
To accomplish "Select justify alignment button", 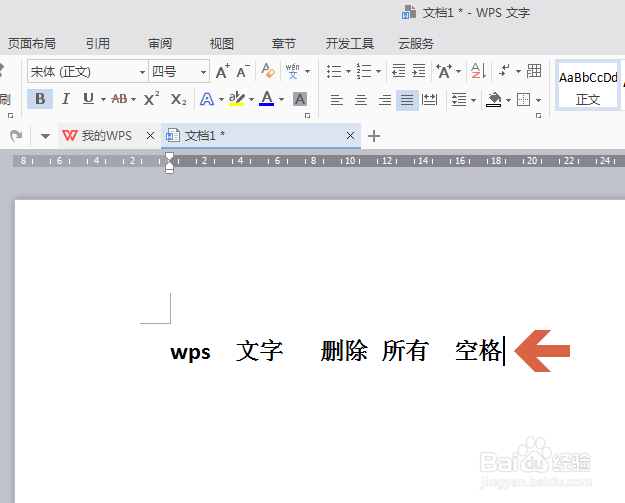I will coord(407,100).
